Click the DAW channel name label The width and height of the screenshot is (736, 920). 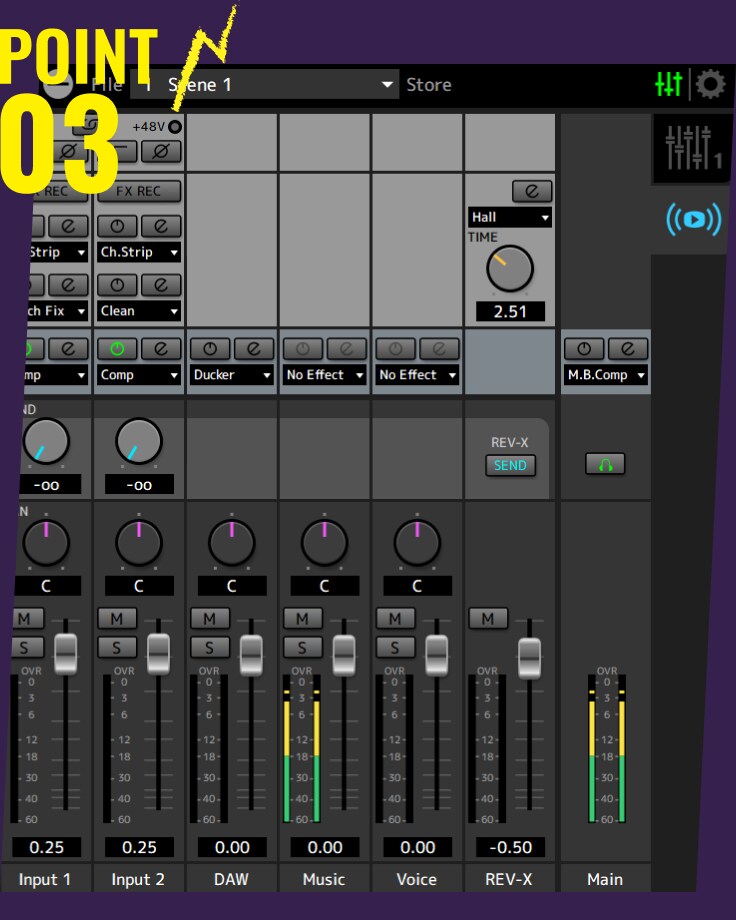coord(231,879)
